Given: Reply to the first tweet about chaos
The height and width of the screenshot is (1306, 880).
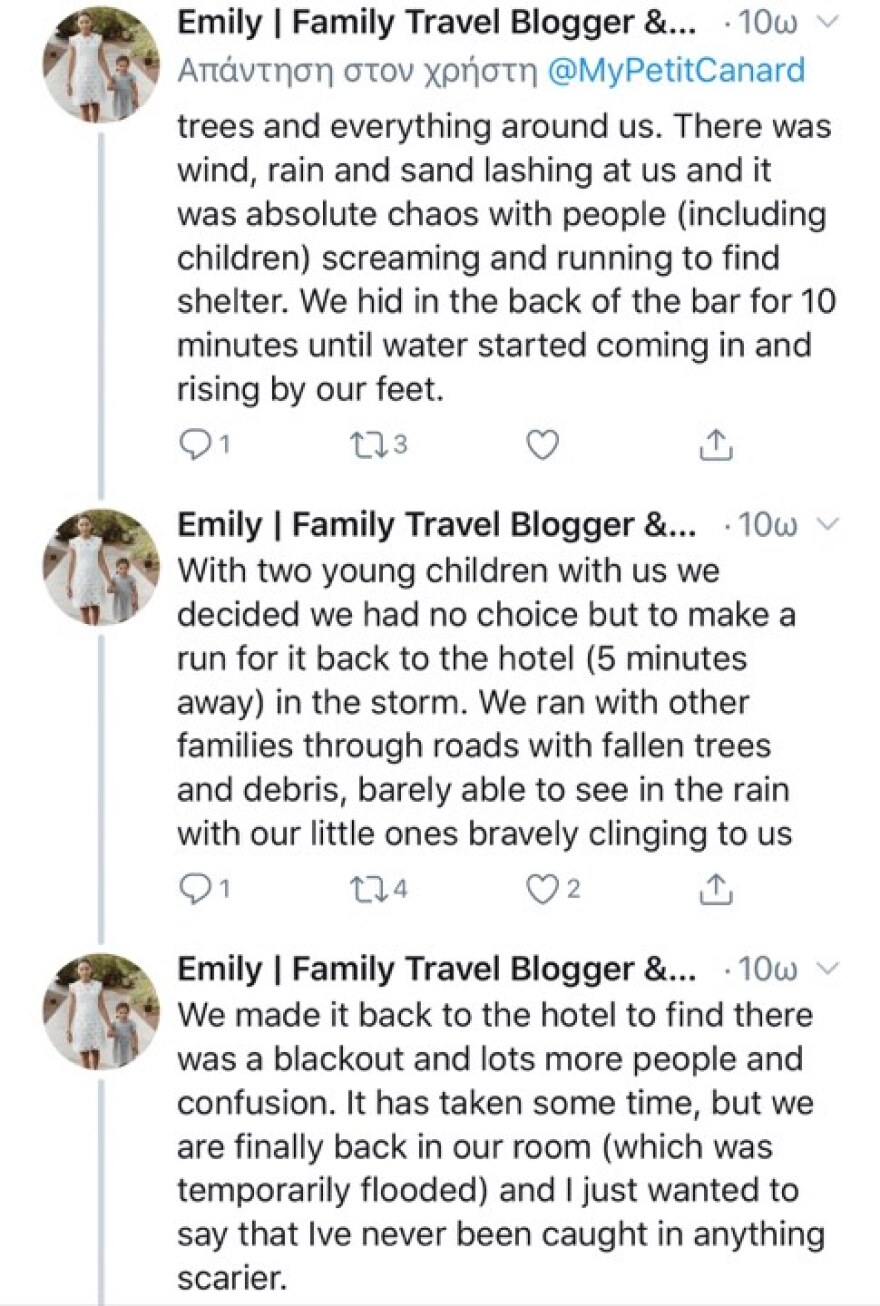Looking at the screenshot, I should pyautogui.click(x=195, y=445).
